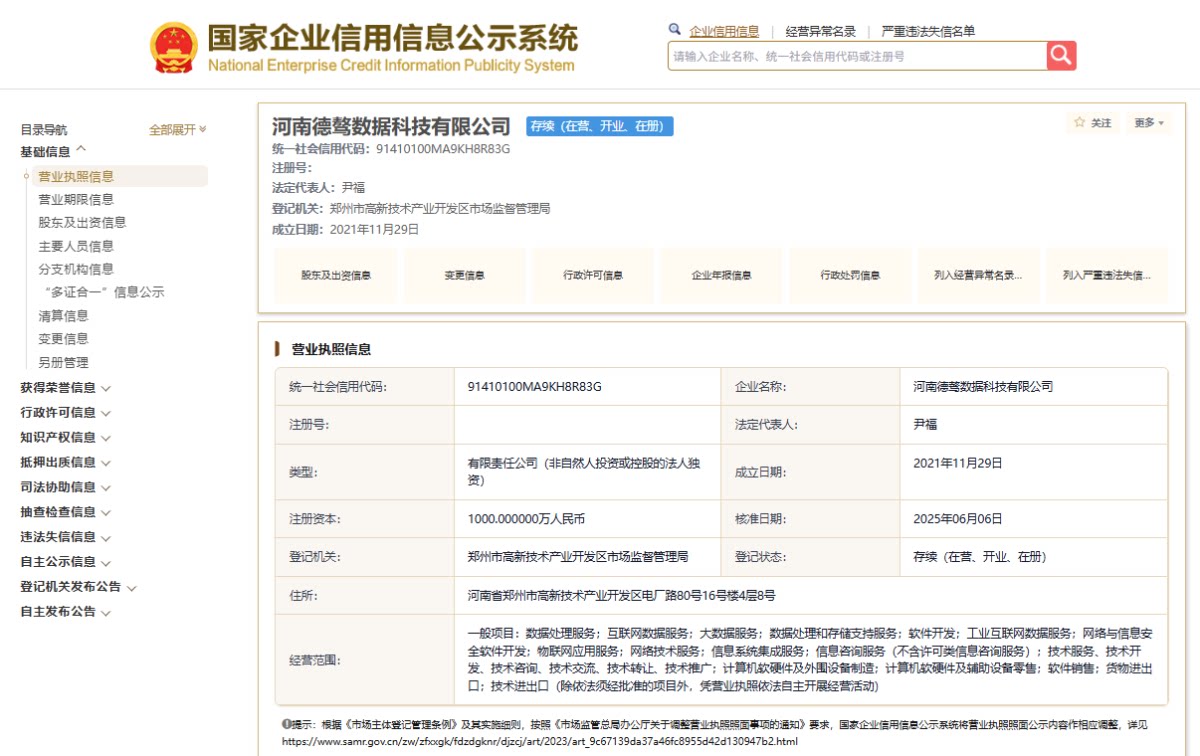Viewport: 1200px width, 756px height.
Task: Click the 变更信息 card button
Action: [x=465, y=275]
